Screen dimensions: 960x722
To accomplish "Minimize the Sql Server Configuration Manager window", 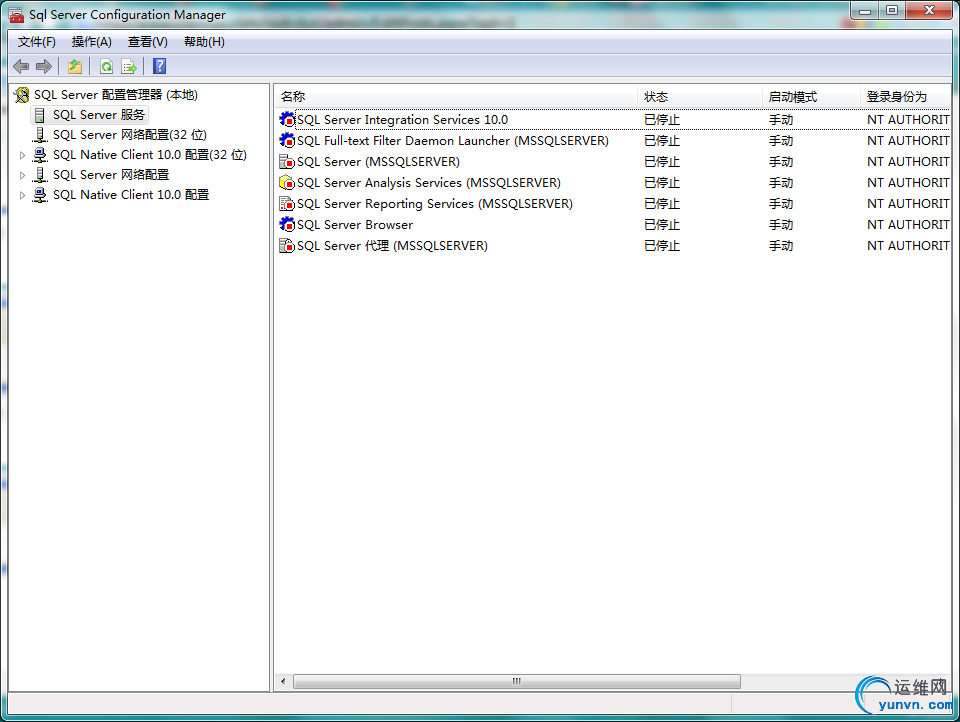I will tap(864, 10).
